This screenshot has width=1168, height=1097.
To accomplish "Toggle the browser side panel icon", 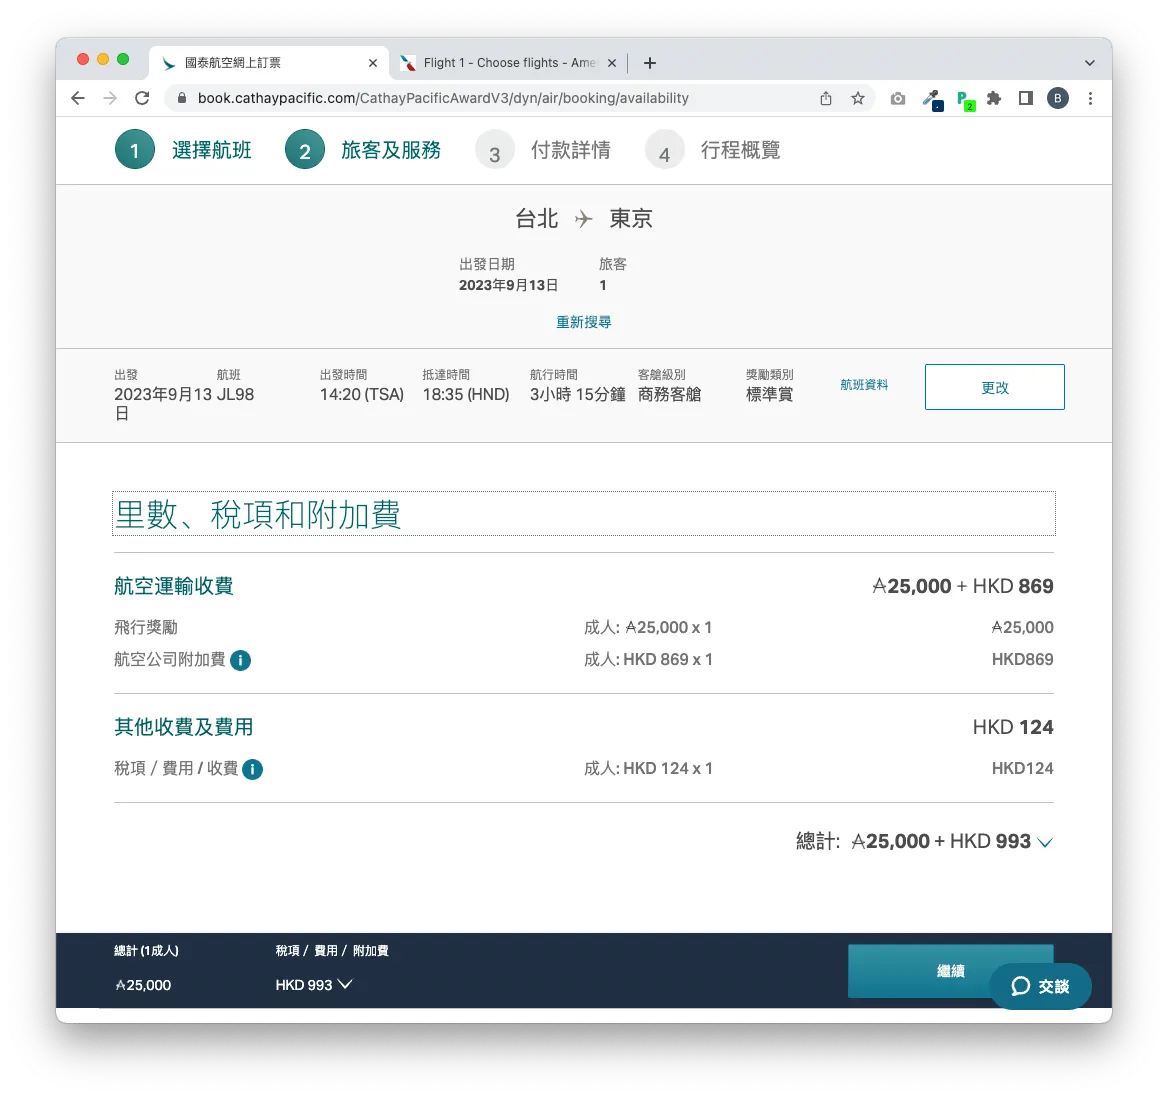I will point(1026,98).
